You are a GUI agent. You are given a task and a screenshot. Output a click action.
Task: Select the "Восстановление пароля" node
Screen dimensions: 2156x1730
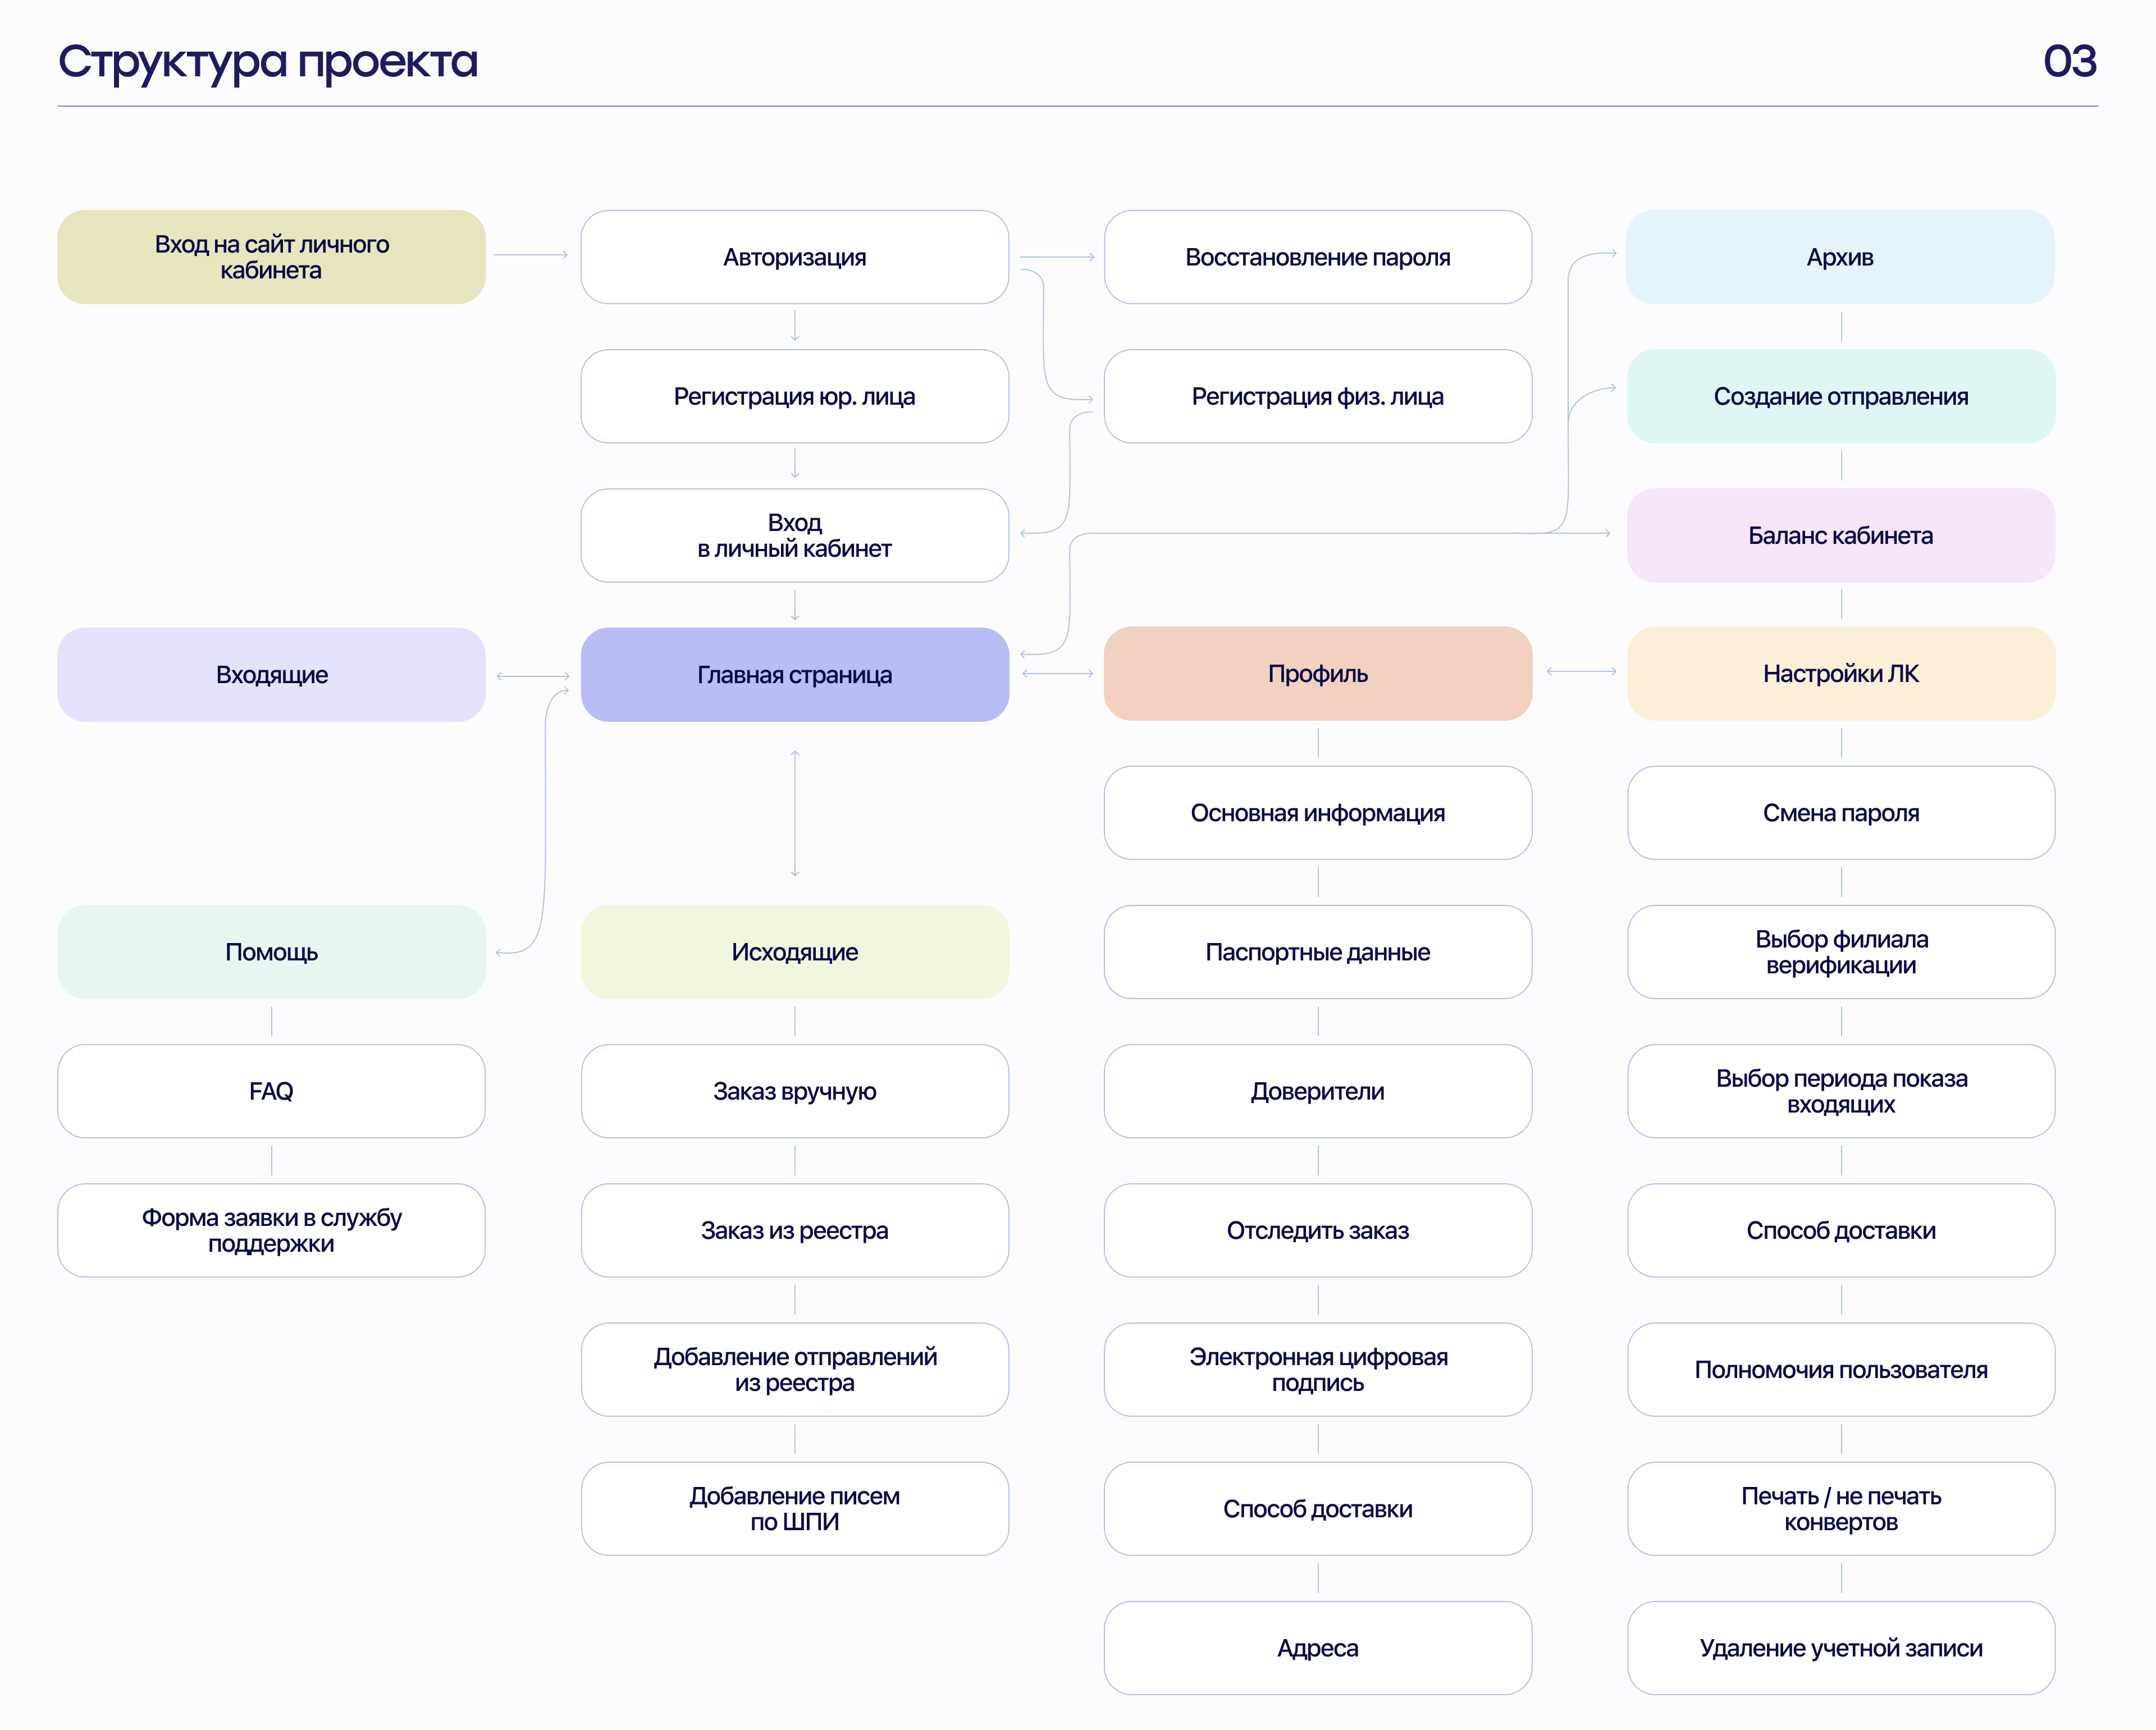click(x=1317, y=257)
